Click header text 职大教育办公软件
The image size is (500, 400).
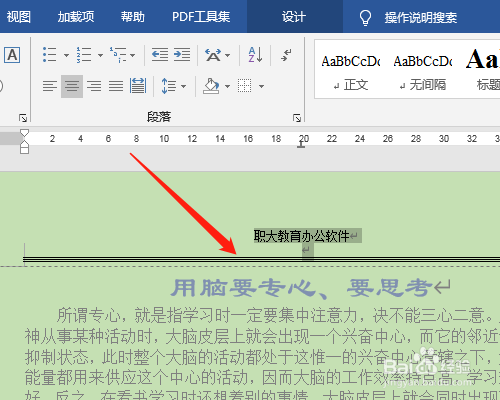301,236
